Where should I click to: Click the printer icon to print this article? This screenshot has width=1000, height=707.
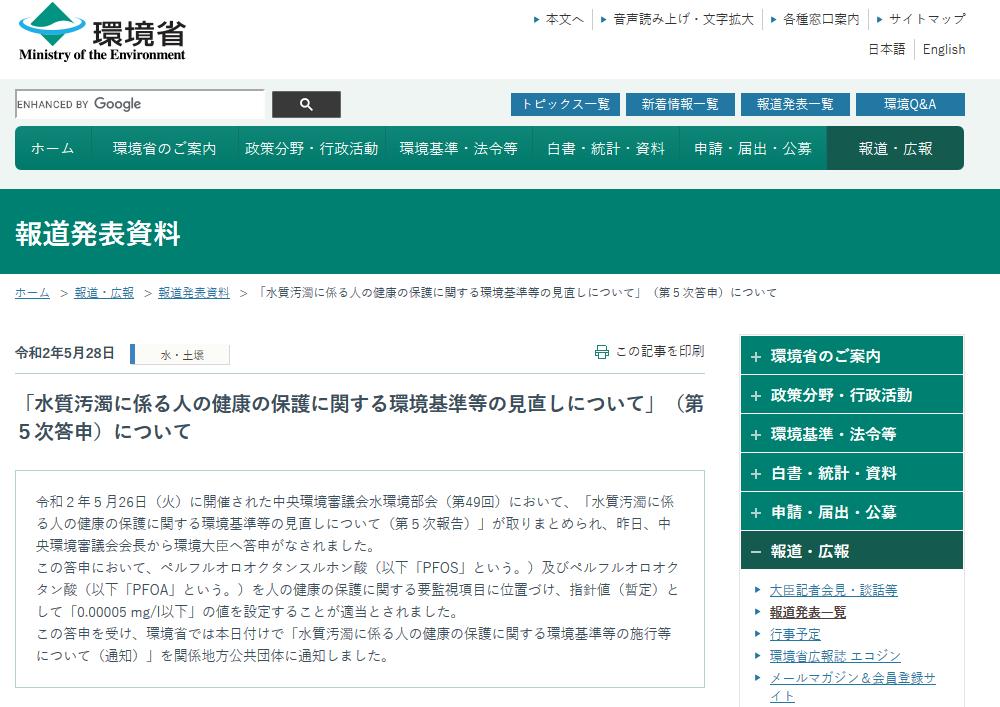point(601,351)
